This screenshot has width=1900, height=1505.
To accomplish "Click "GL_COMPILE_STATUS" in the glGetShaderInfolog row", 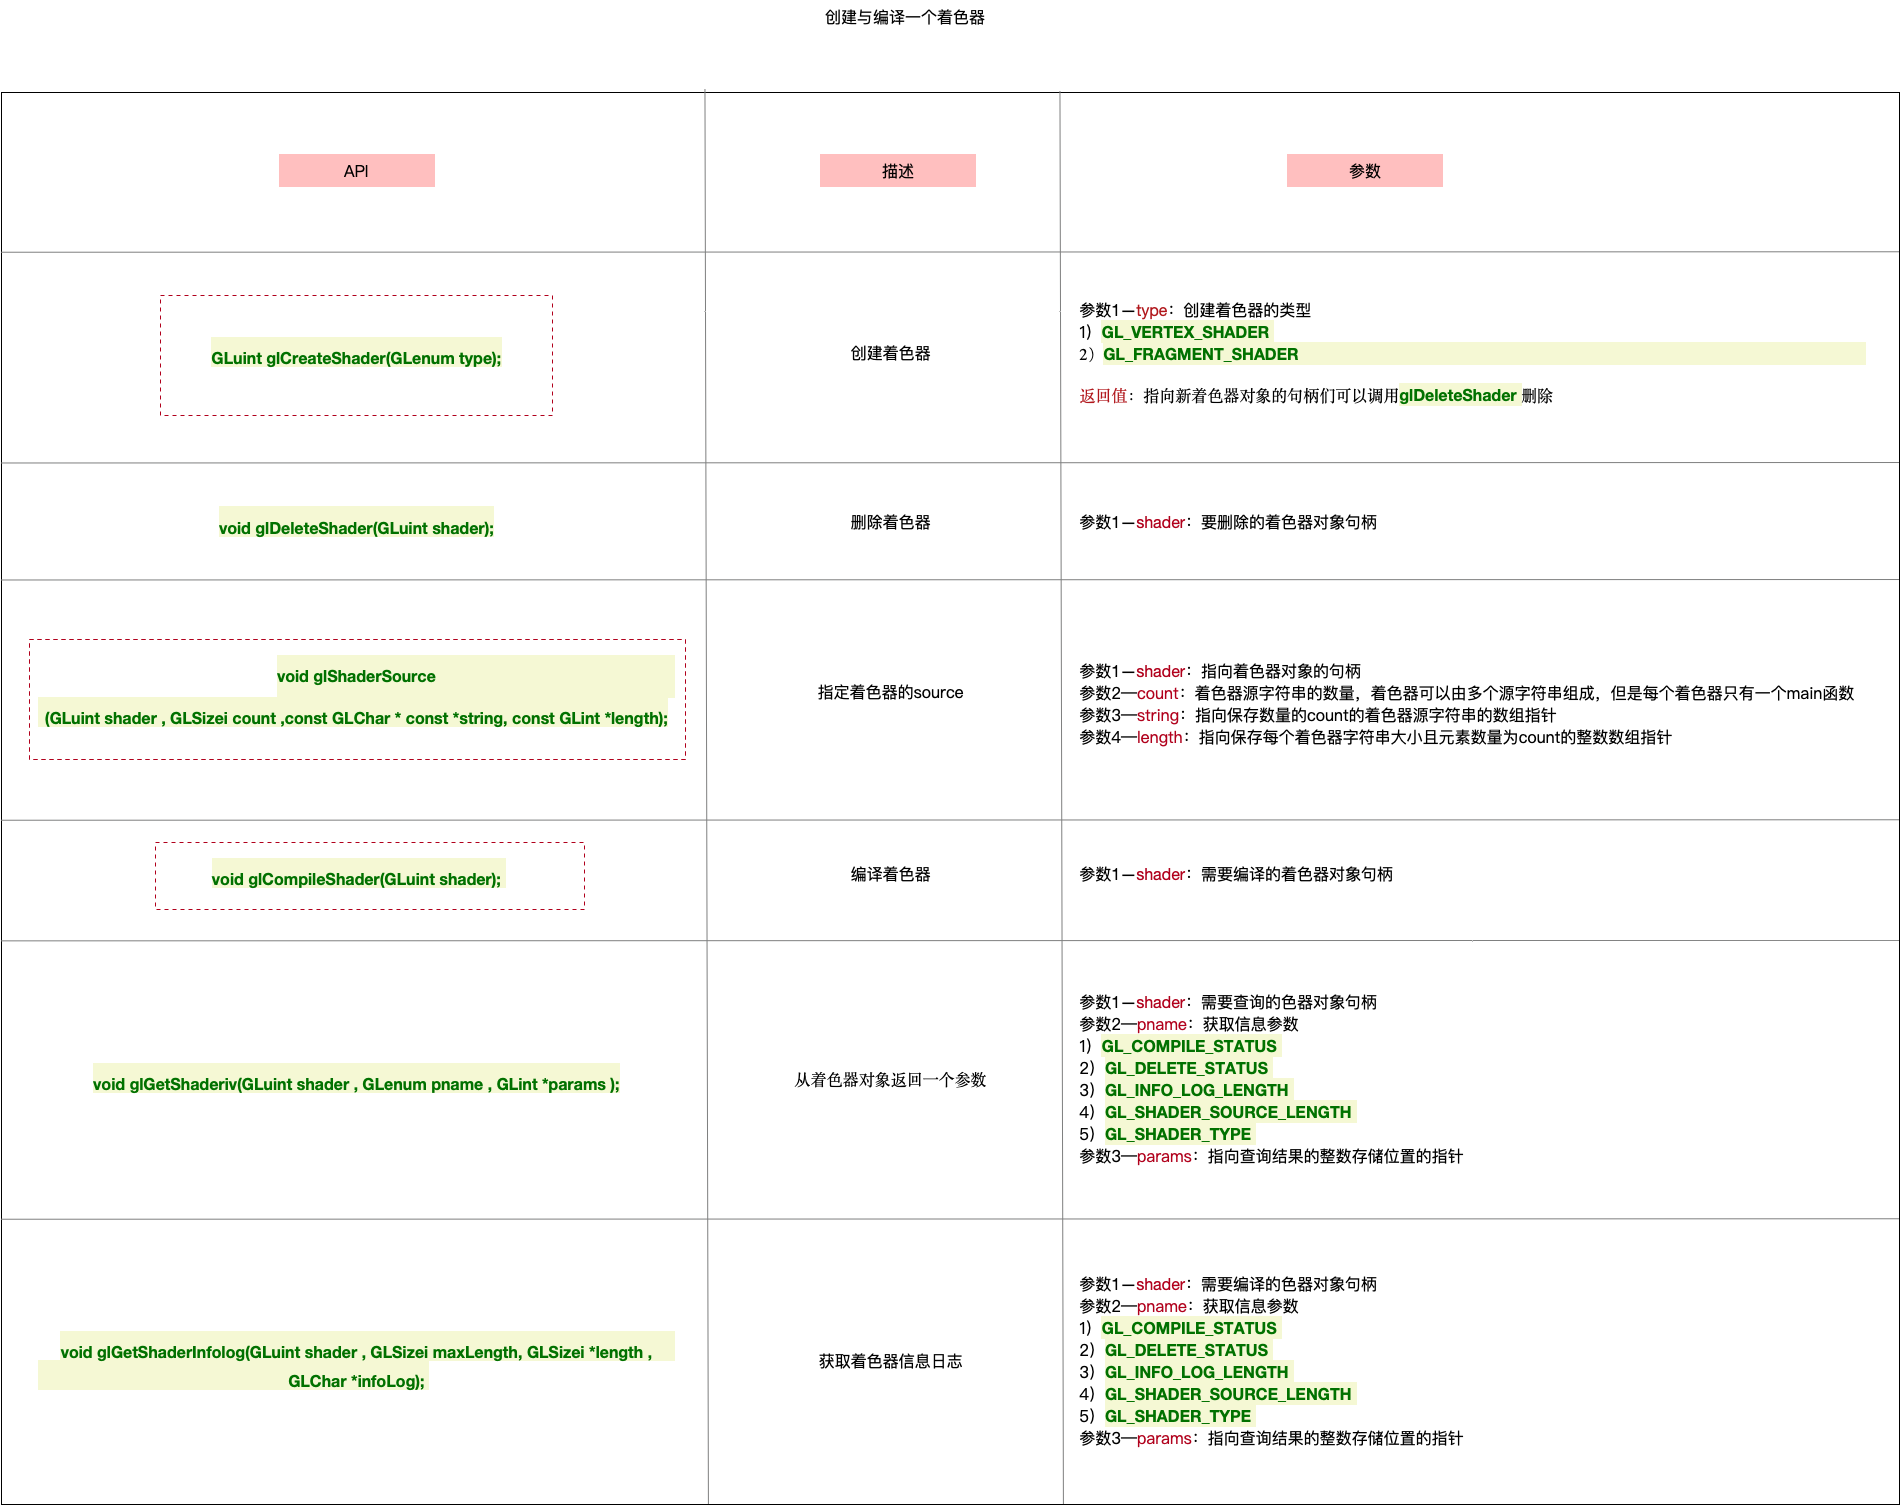I will [1189, 1328].
